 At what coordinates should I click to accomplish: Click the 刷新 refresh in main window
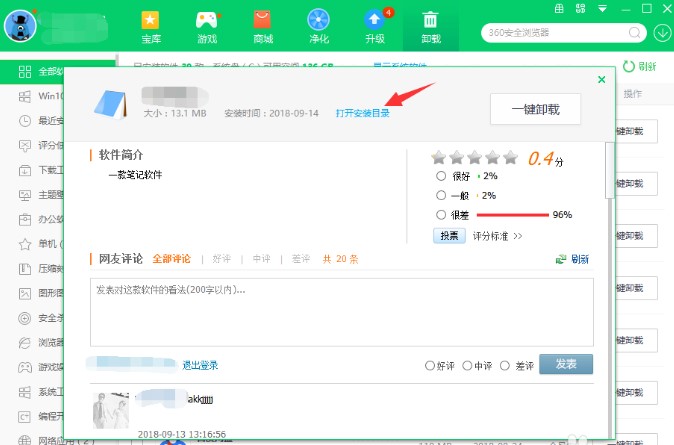tap(640, 67)
